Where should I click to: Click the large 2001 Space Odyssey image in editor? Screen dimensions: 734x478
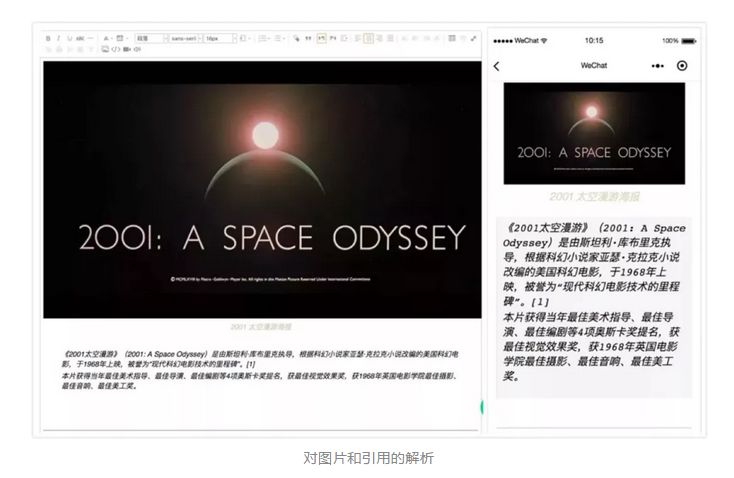(x=262, y=190)
